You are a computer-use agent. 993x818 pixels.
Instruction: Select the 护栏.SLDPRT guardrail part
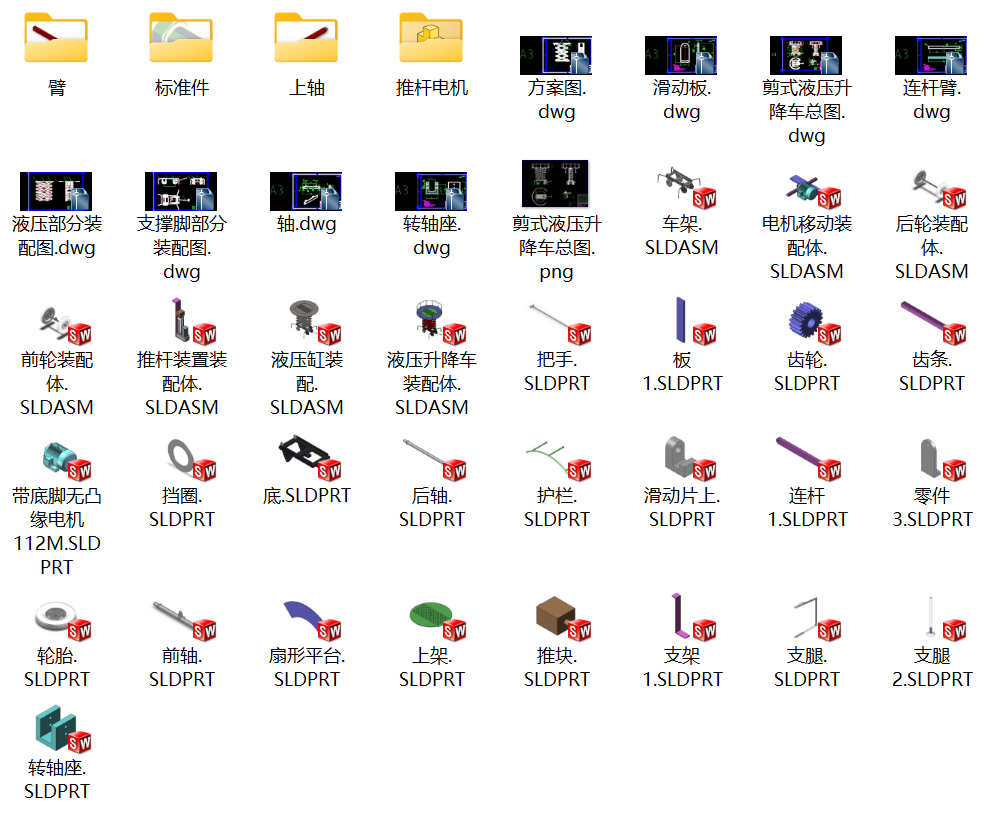pyautogui.click(x=556, y=458)
